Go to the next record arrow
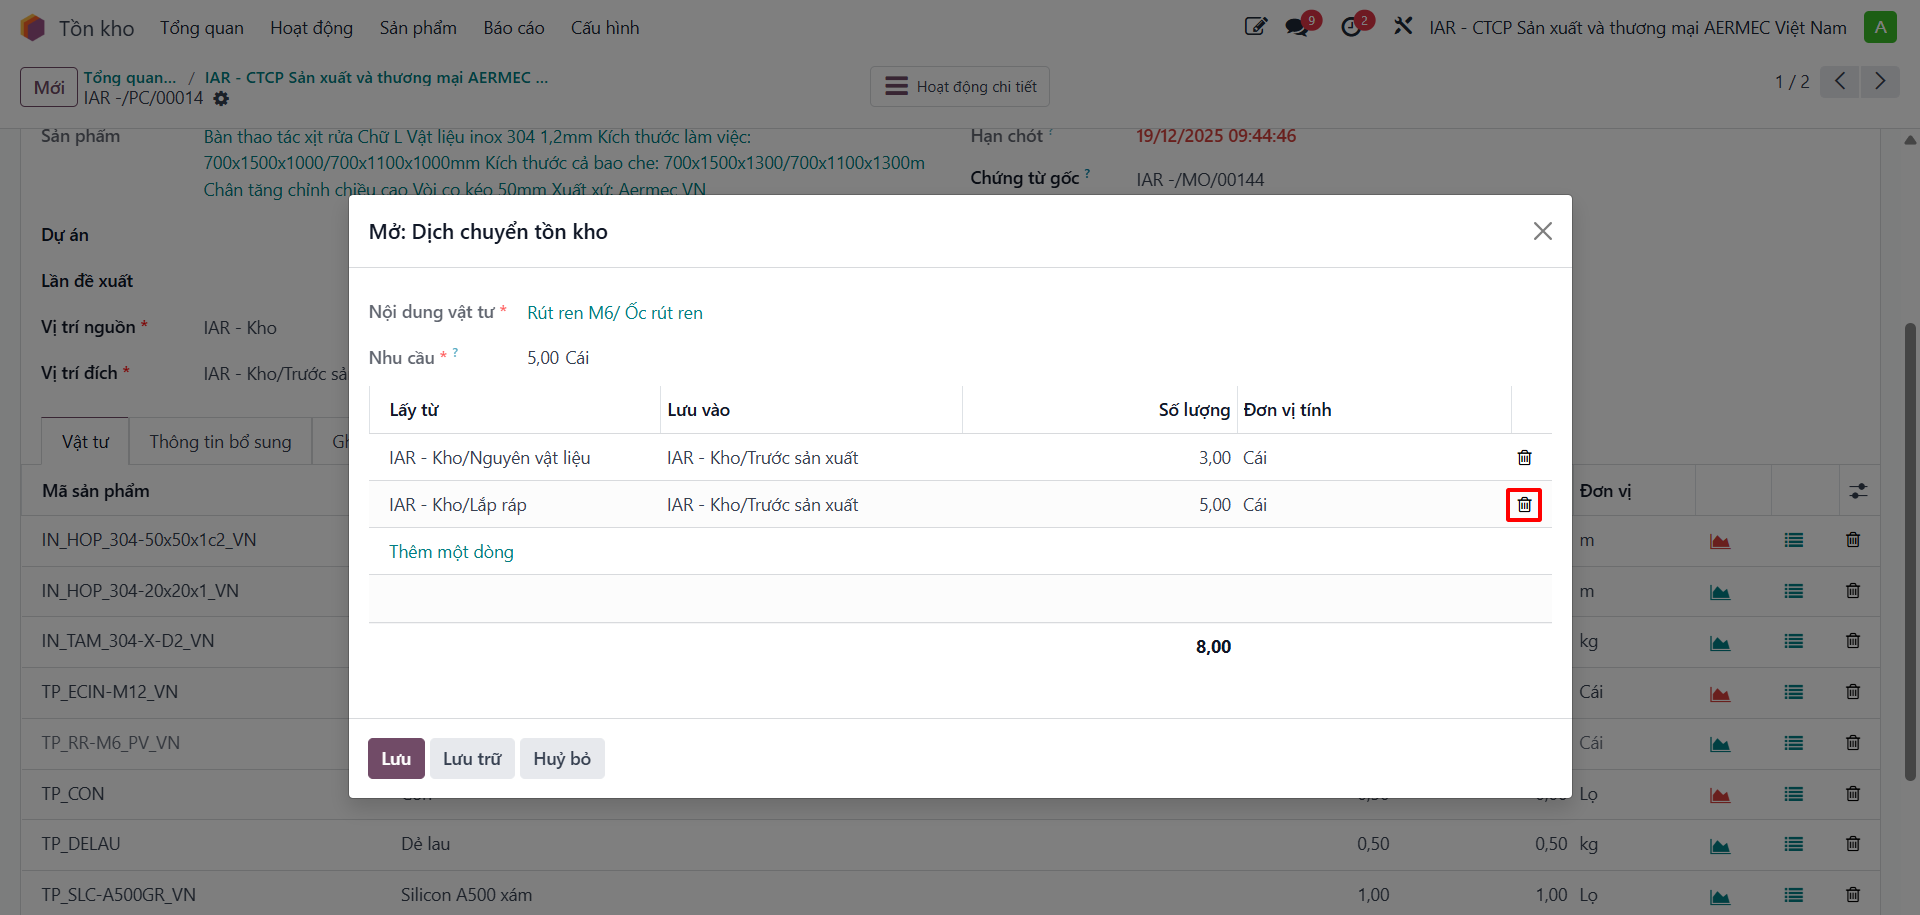This screenshot has height=915, width=1920. click(x=1880, y=81)
